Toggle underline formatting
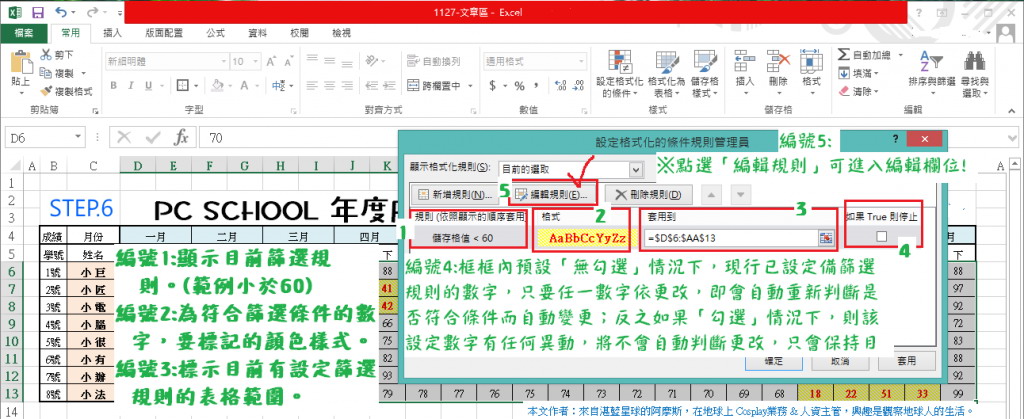1024x419 pixels. coord(148,85)
